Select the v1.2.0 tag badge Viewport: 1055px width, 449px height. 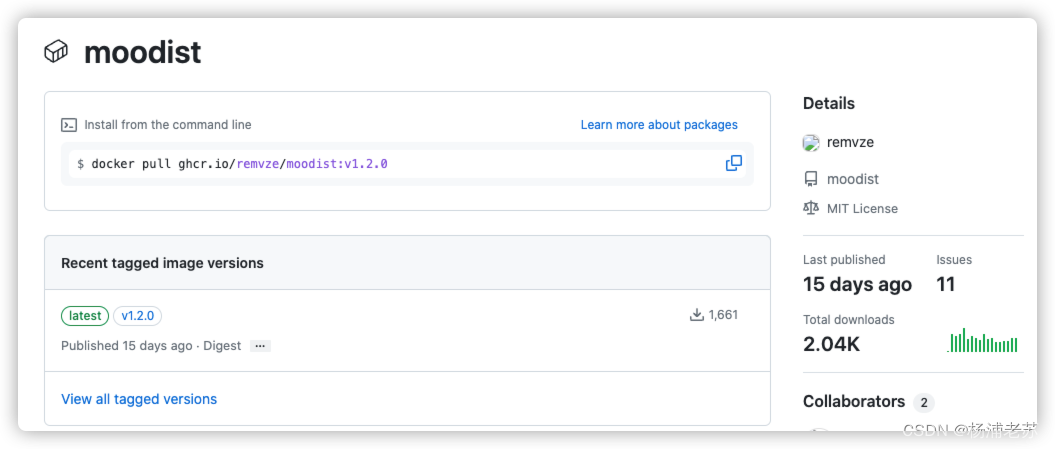click(137, 316)
